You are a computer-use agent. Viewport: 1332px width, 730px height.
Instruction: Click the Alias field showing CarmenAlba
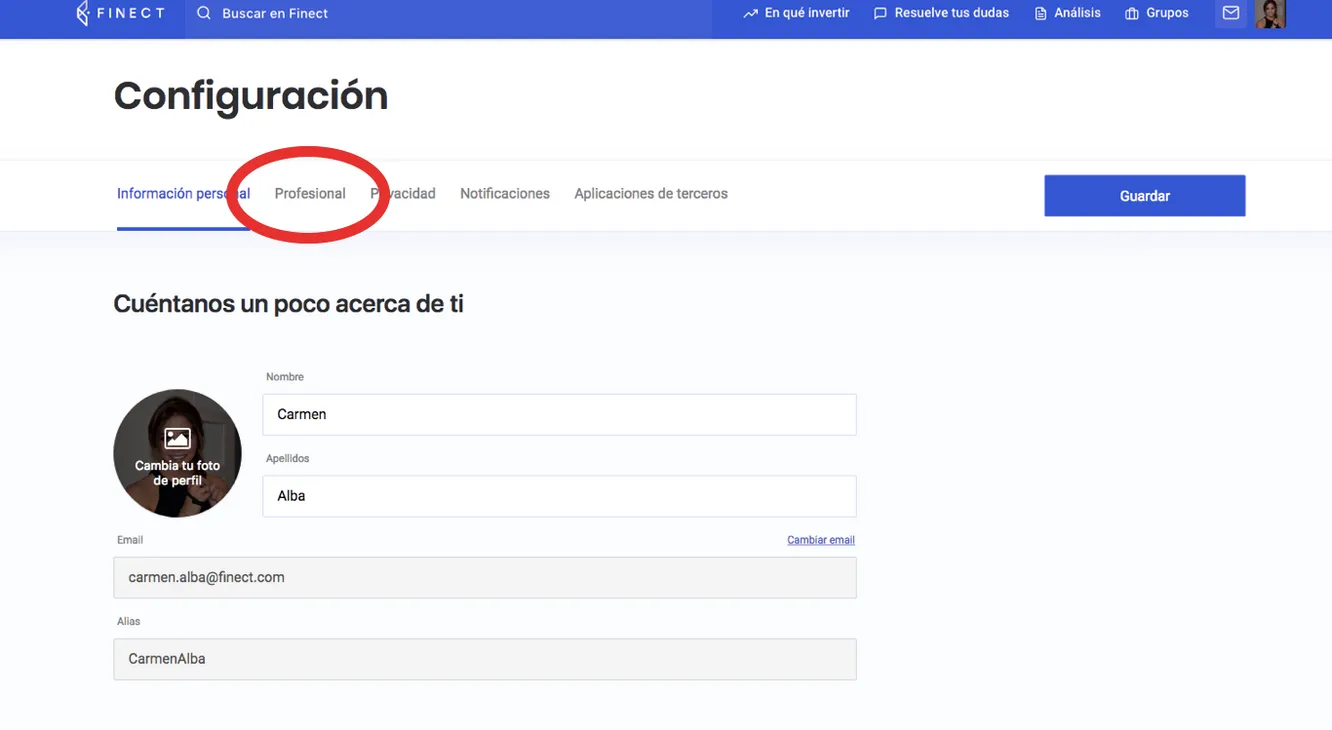(485, 659)
